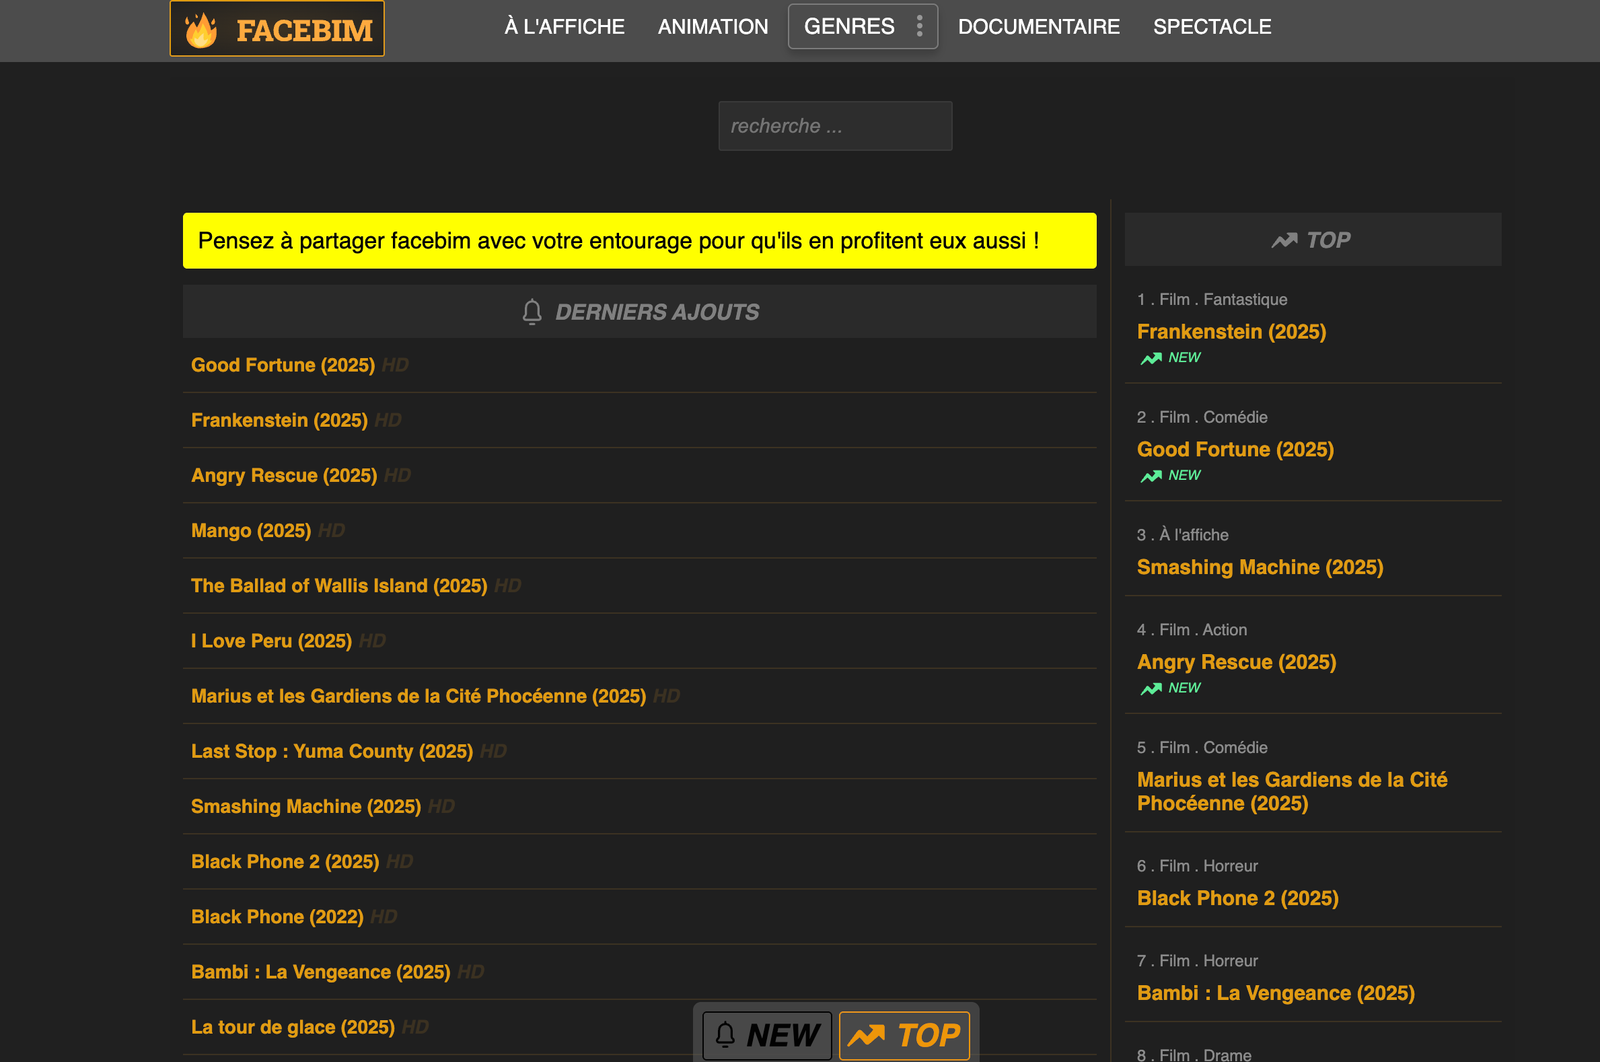Viewport: 1600px width, 1062px height.
Task: Expand the GENRES dropdown menu
Action: pos(850,27)
